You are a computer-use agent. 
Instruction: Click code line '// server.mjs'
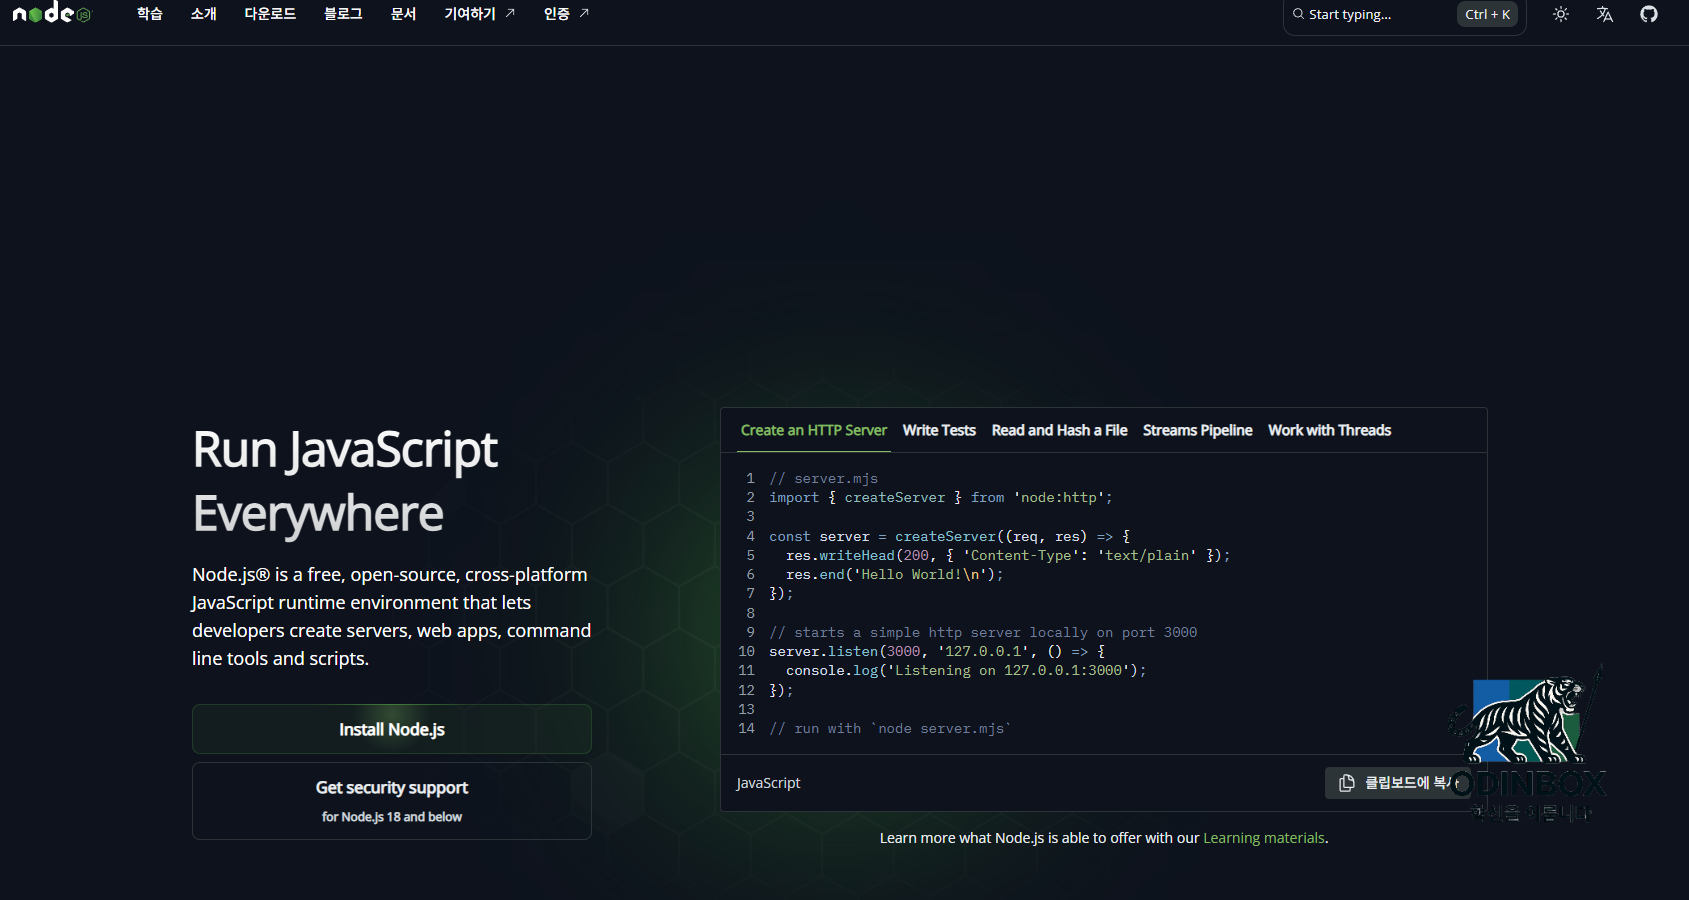click(823, 479)
